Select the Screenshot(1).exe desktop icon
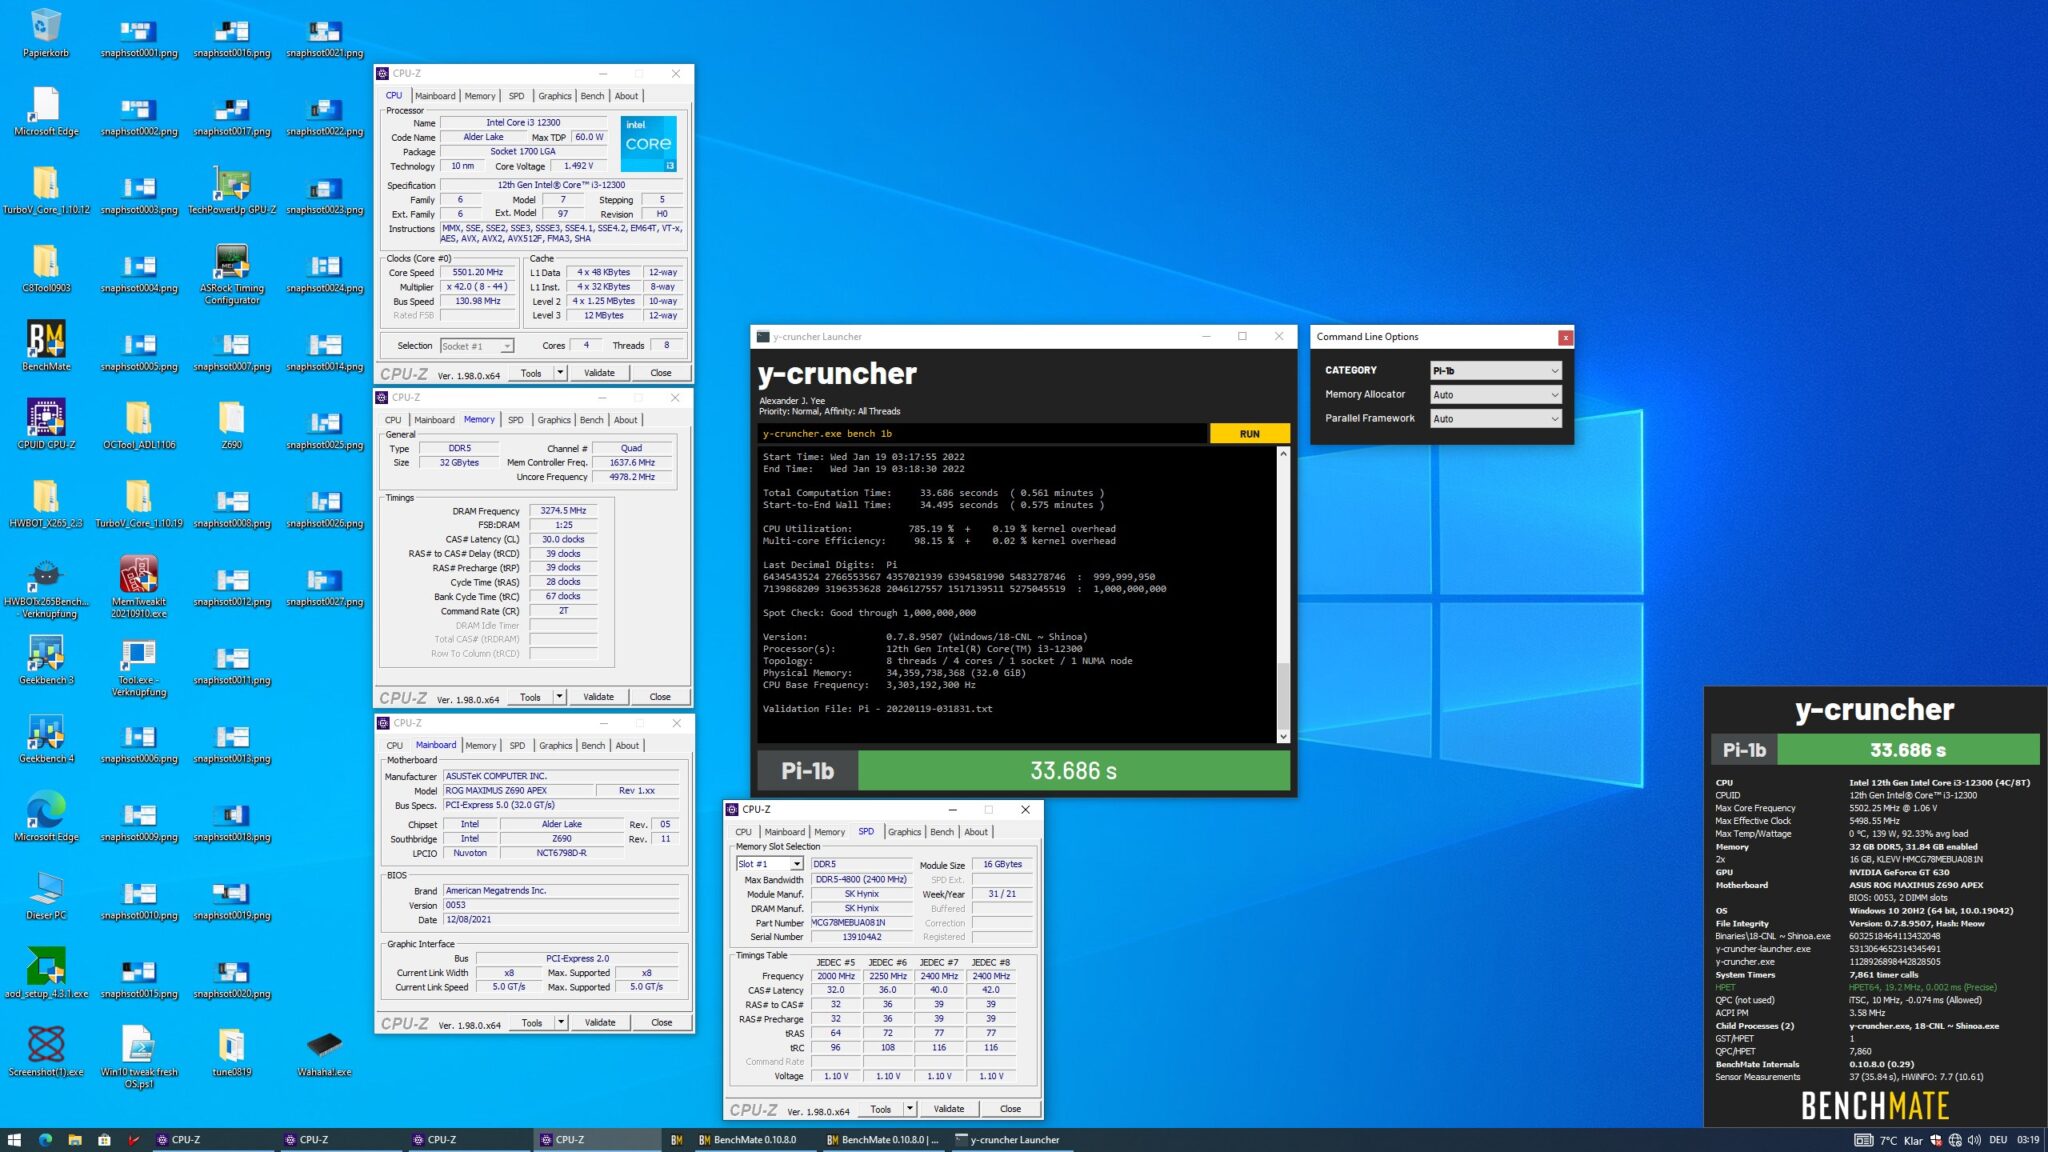This screenshot has width=2048, height=1152. coord(46,1052)
